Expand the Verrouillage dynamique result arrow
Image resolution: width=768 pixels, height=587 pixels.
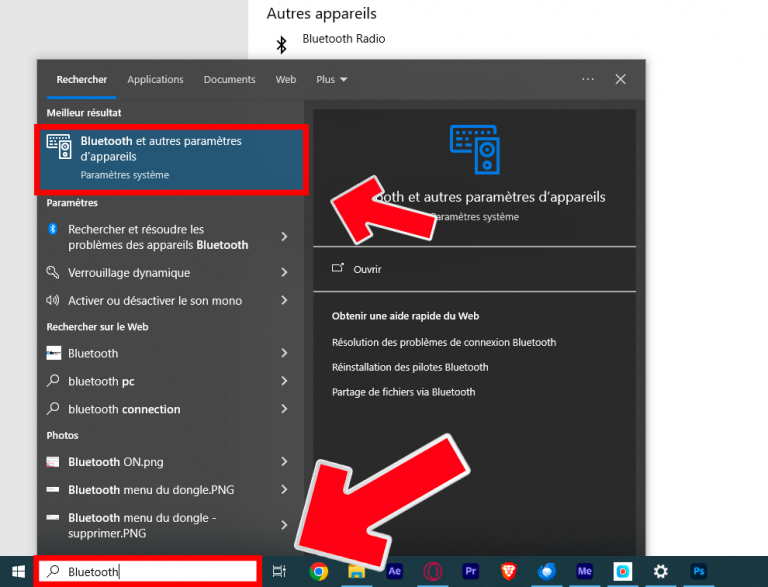(285, 272)
